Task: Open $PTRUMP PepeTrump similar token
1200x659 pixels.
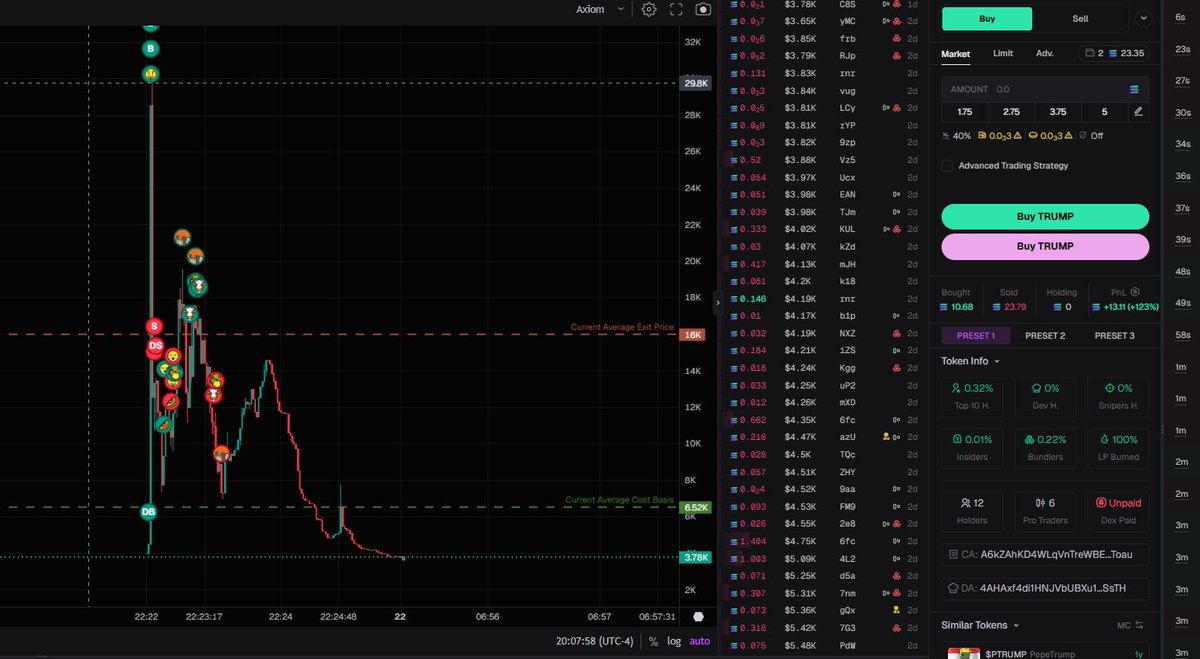Action: pyautogui.click(x=1045, y=652)
